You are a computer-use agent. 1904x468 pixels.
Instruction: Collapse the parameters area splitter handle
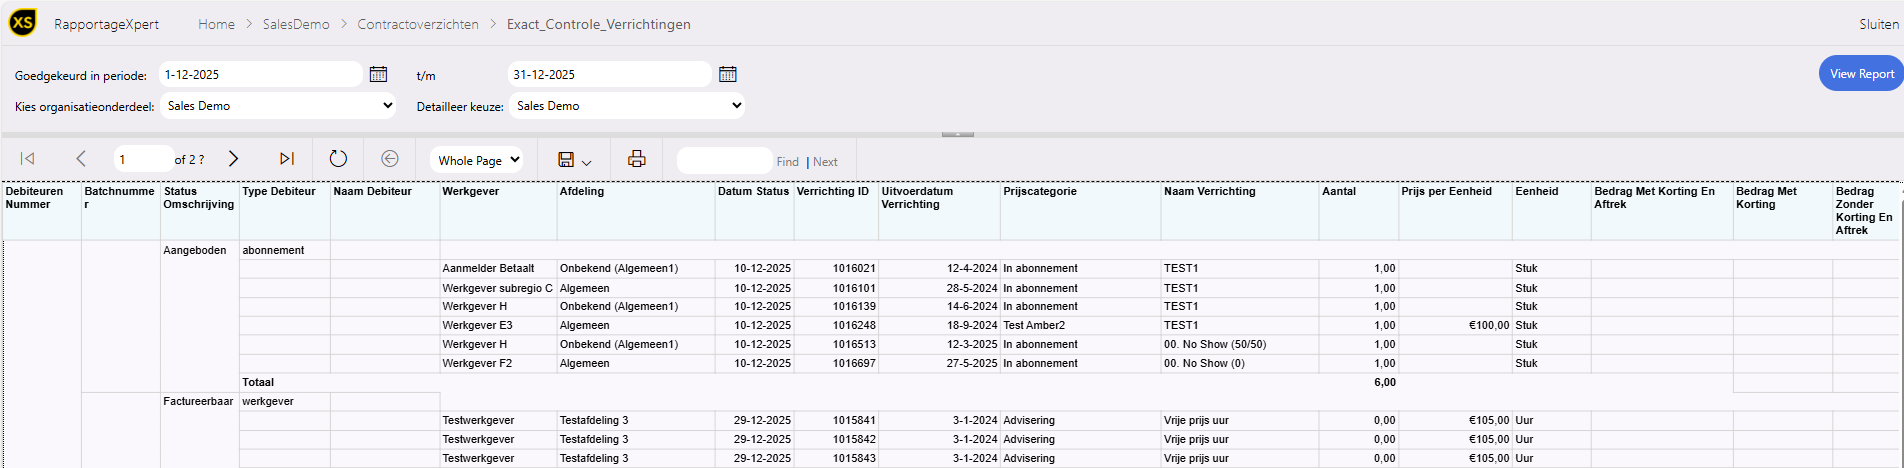(958, 133)
